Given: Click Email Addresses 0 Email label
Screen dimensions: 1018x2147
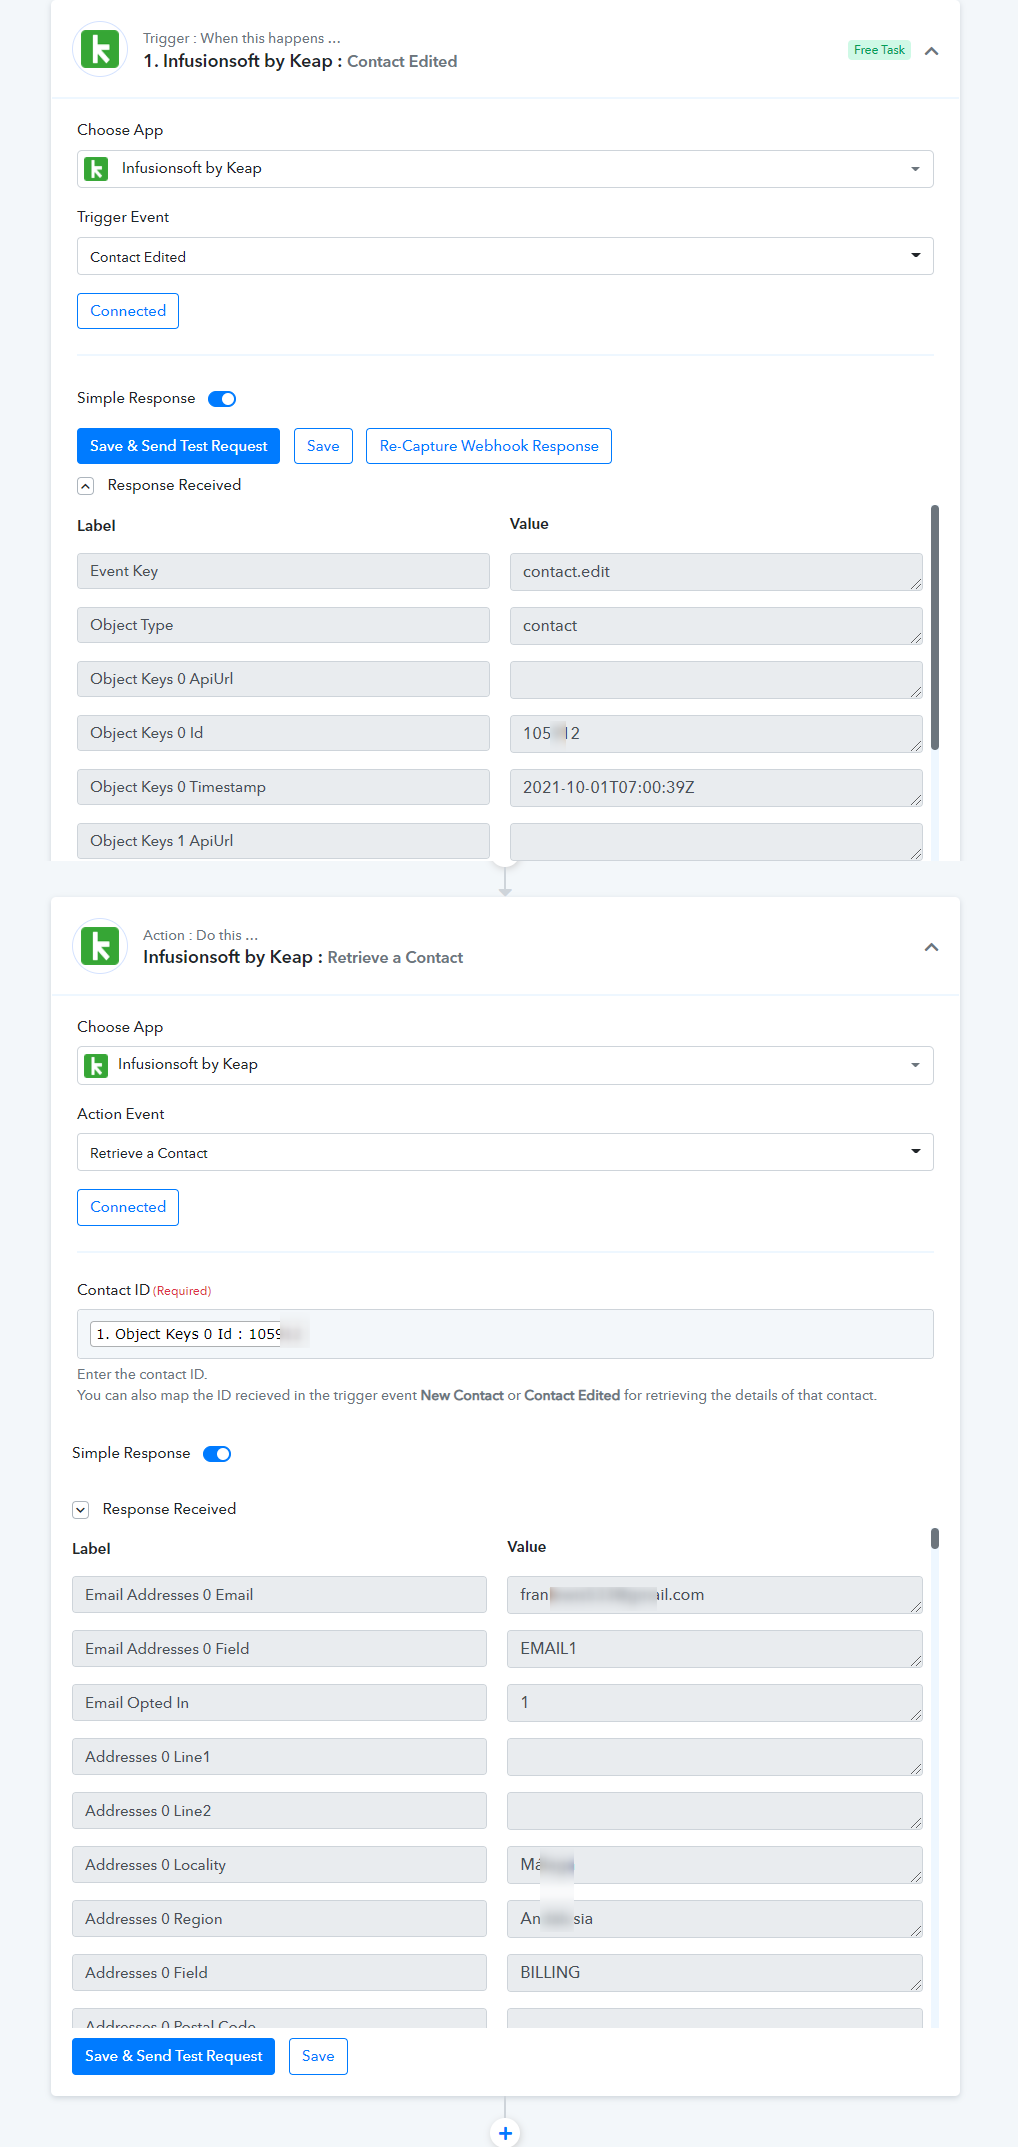Looking at the screenshot, I should [279, 1595].
